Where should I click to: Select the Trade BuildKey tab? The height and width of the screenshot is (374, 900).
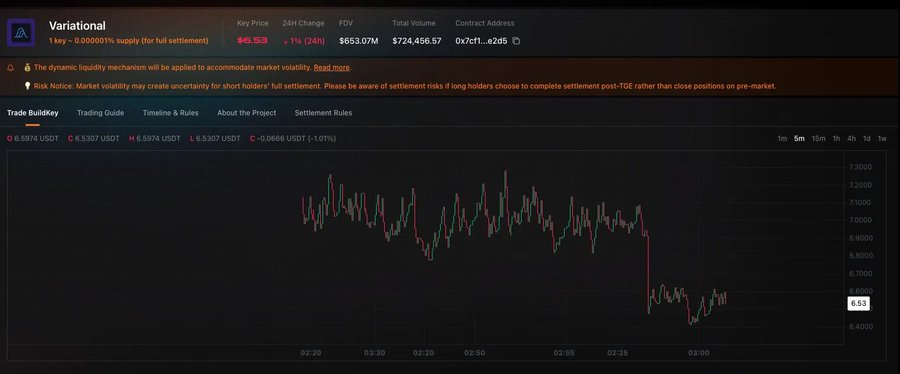[x=33, y=113]
